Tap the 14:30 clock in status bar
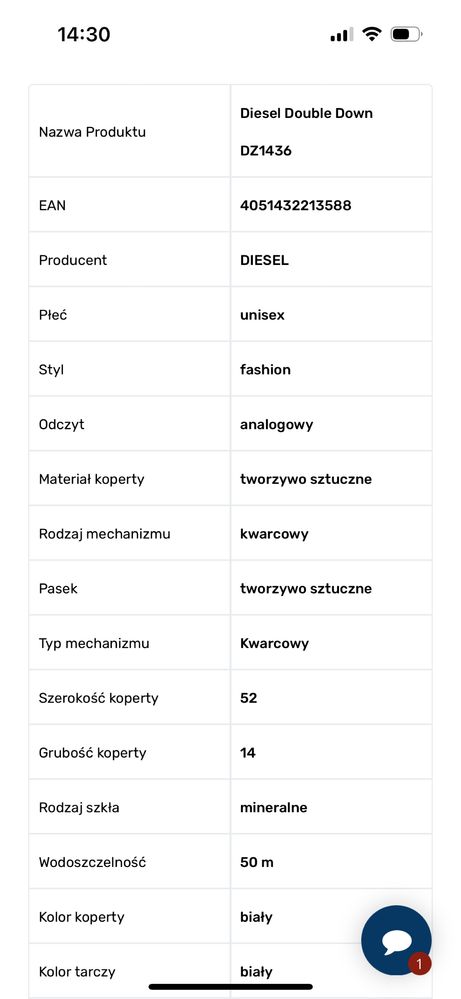 coord(84,34)
